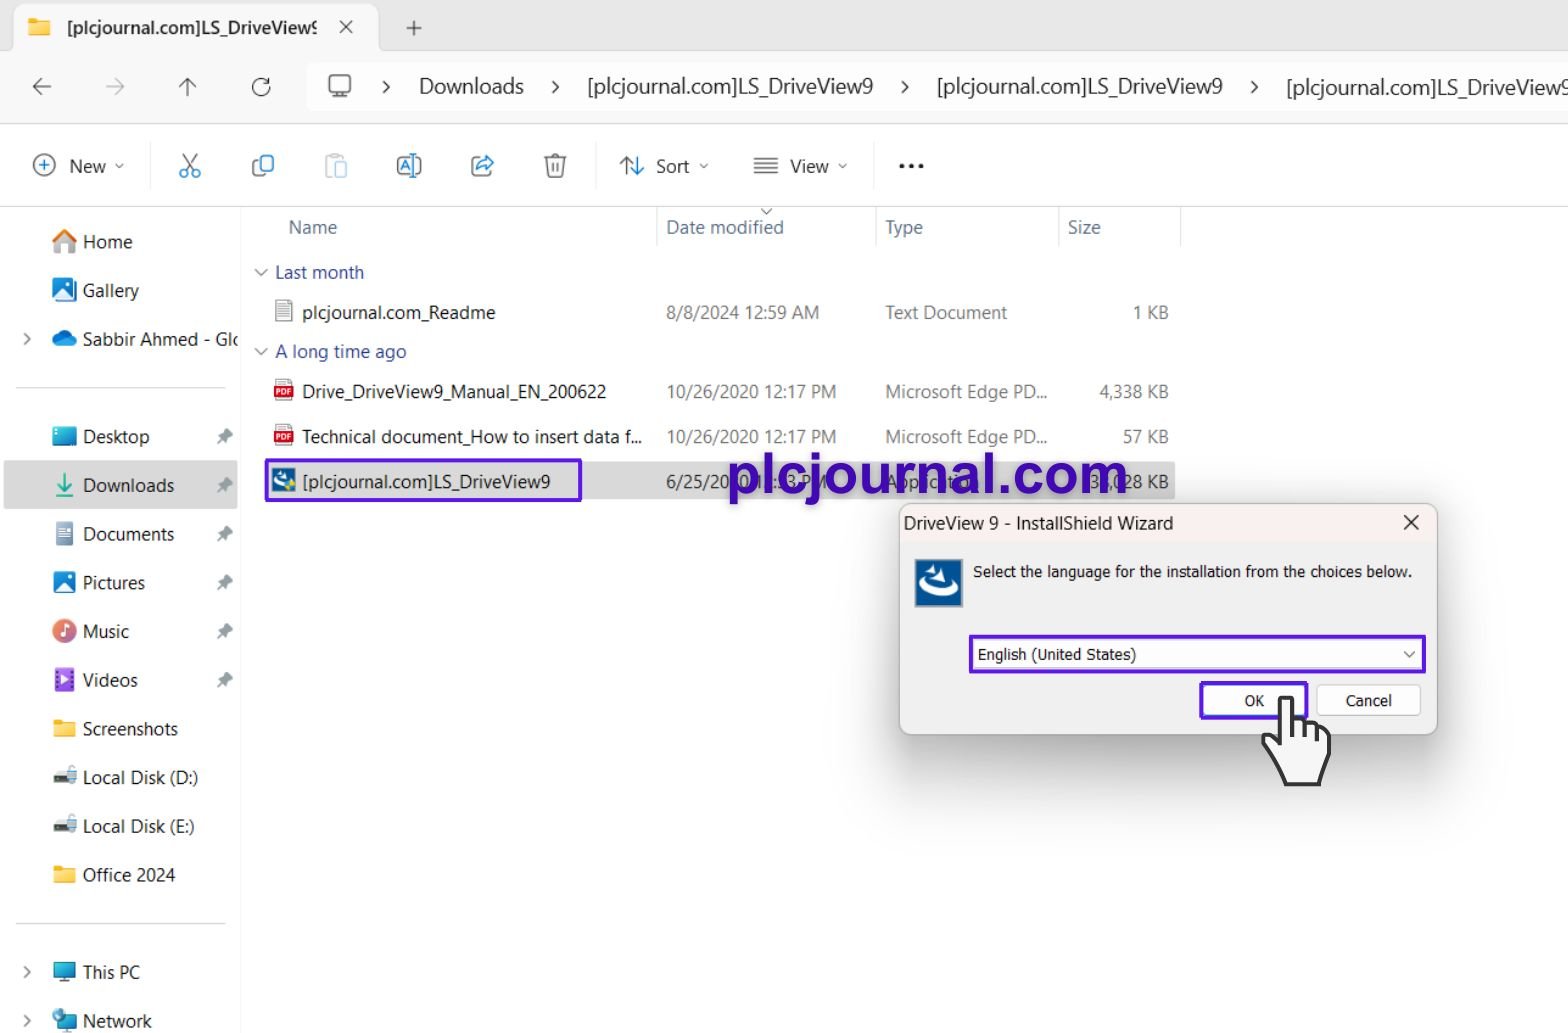Click the Text Document type cell
1568x1033 pixels.
coord(946,312)
